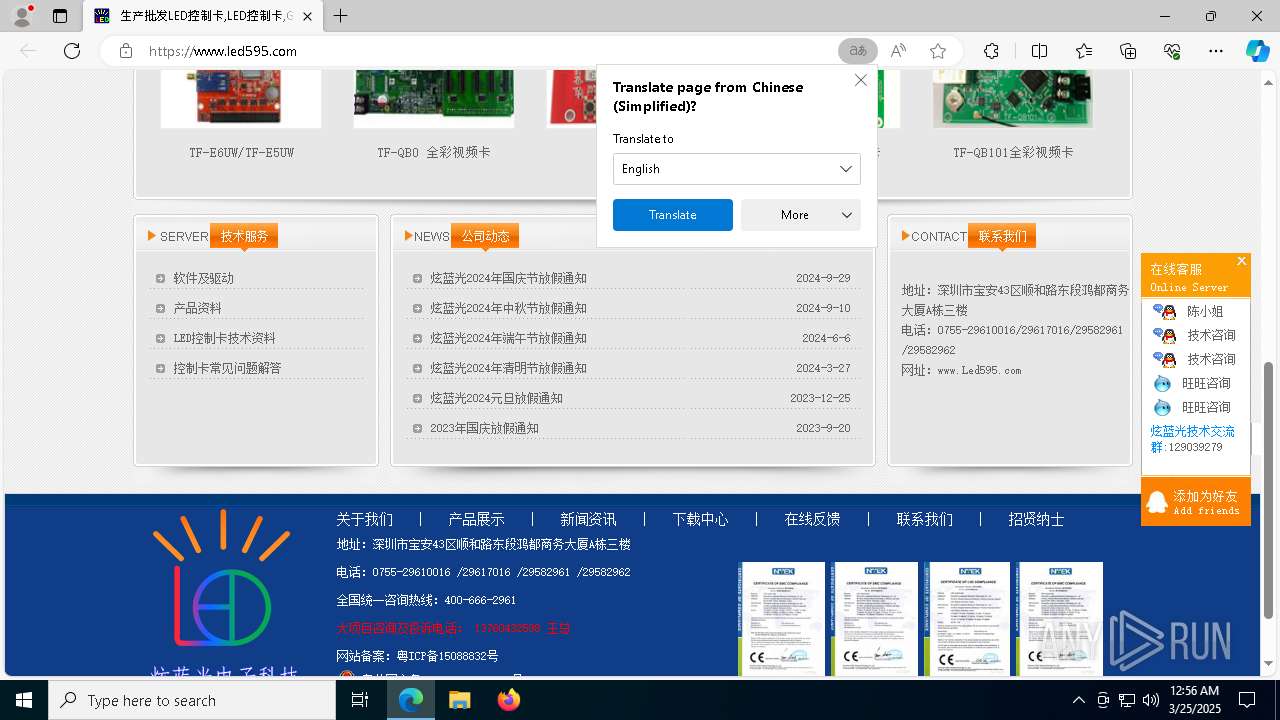Click the taskbar search box
Screen dimensions: 1280x720
[x=192, y=700]
